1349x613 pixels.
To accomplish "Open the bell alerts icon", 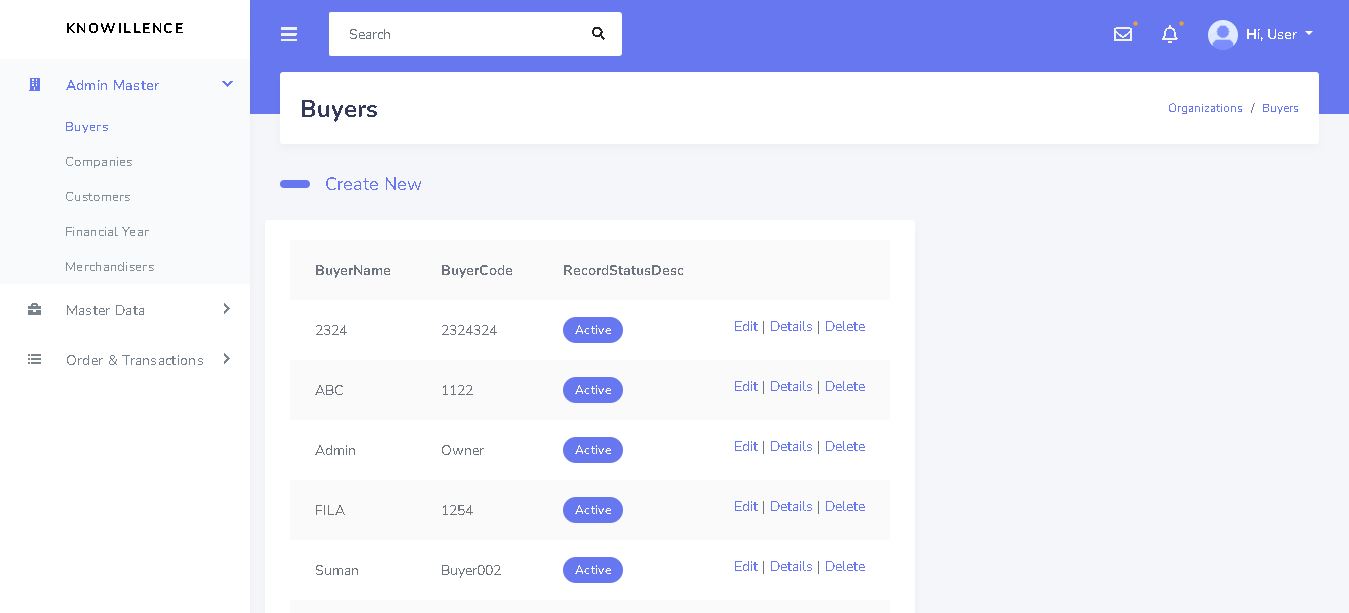I will 1170,34.
